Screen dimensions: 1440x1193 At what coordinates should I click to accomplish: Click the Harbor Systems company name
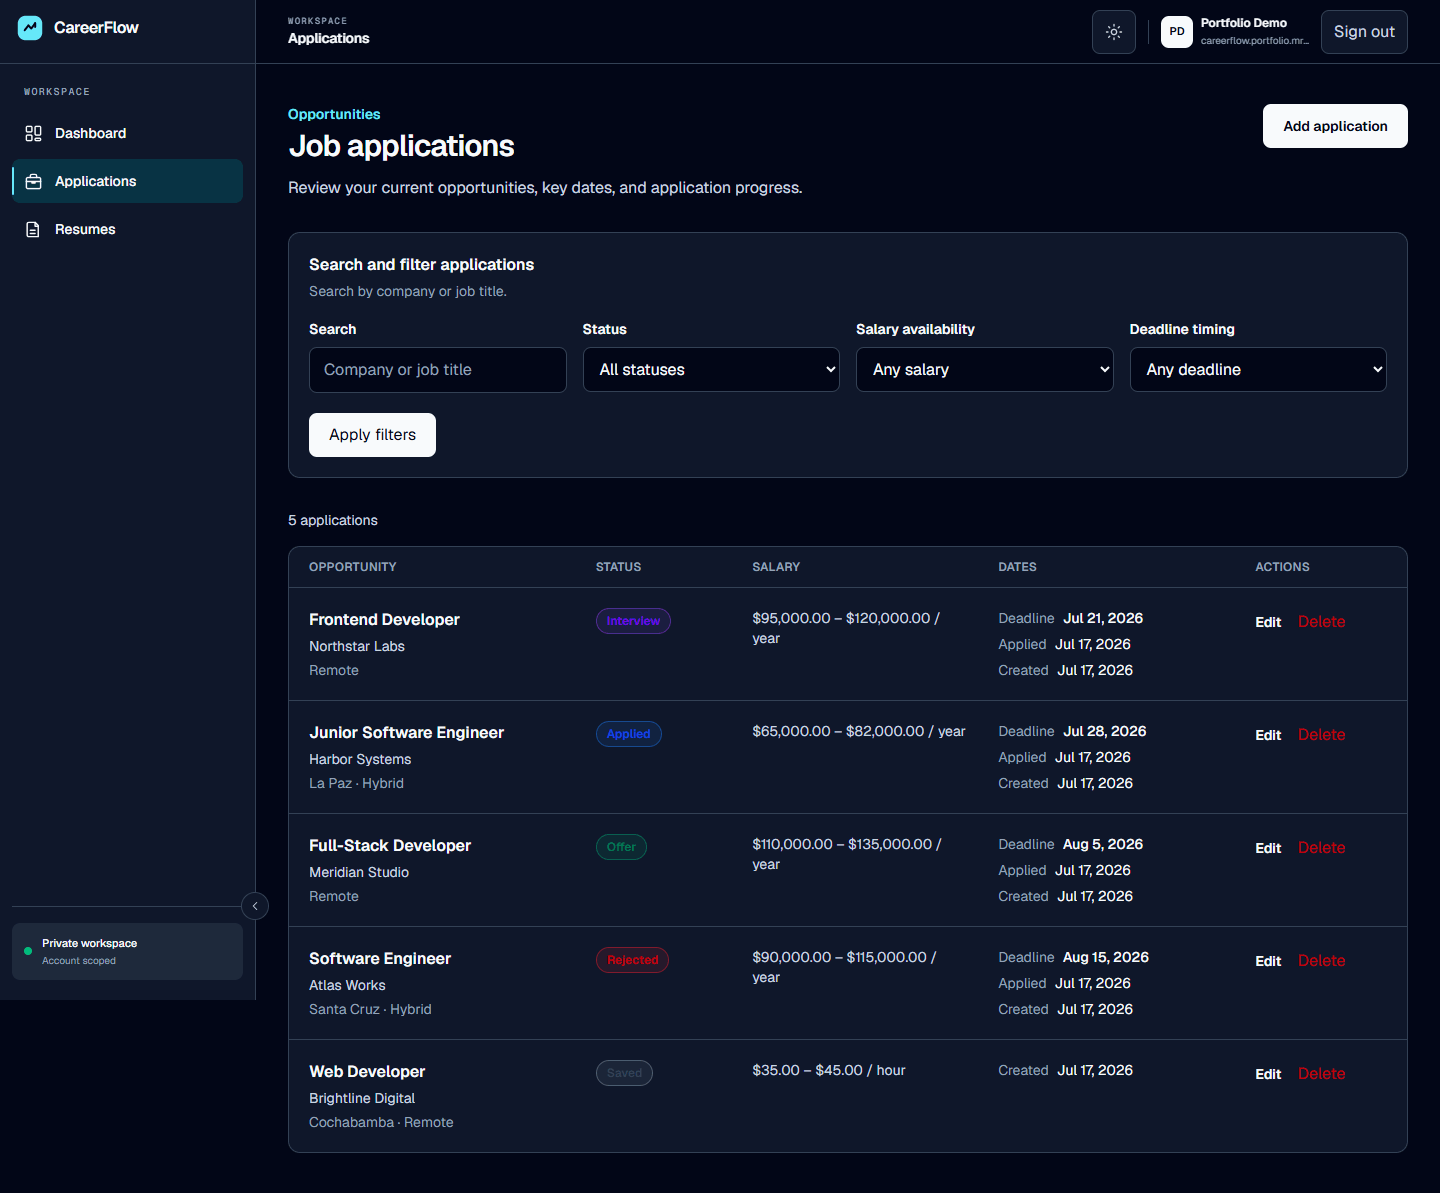pos(360,760)
